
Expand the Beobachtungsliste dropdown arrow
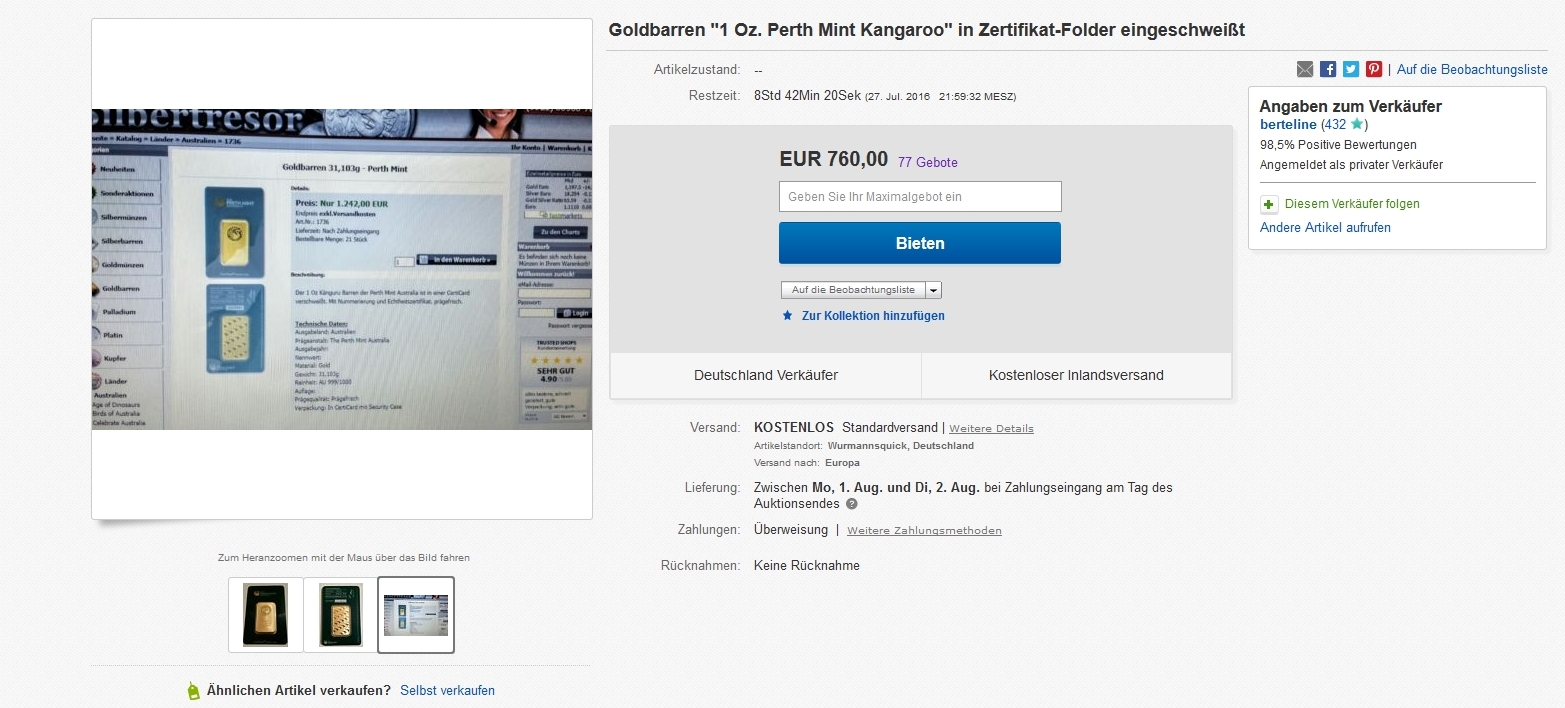point(933,290)
